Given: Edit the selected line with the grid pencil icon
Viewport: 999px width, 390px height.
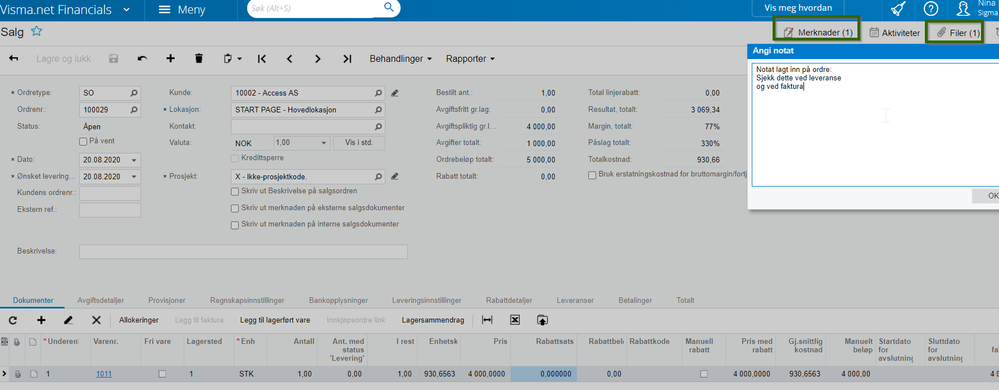Looking at the screenshot, I should click(69, 320).
